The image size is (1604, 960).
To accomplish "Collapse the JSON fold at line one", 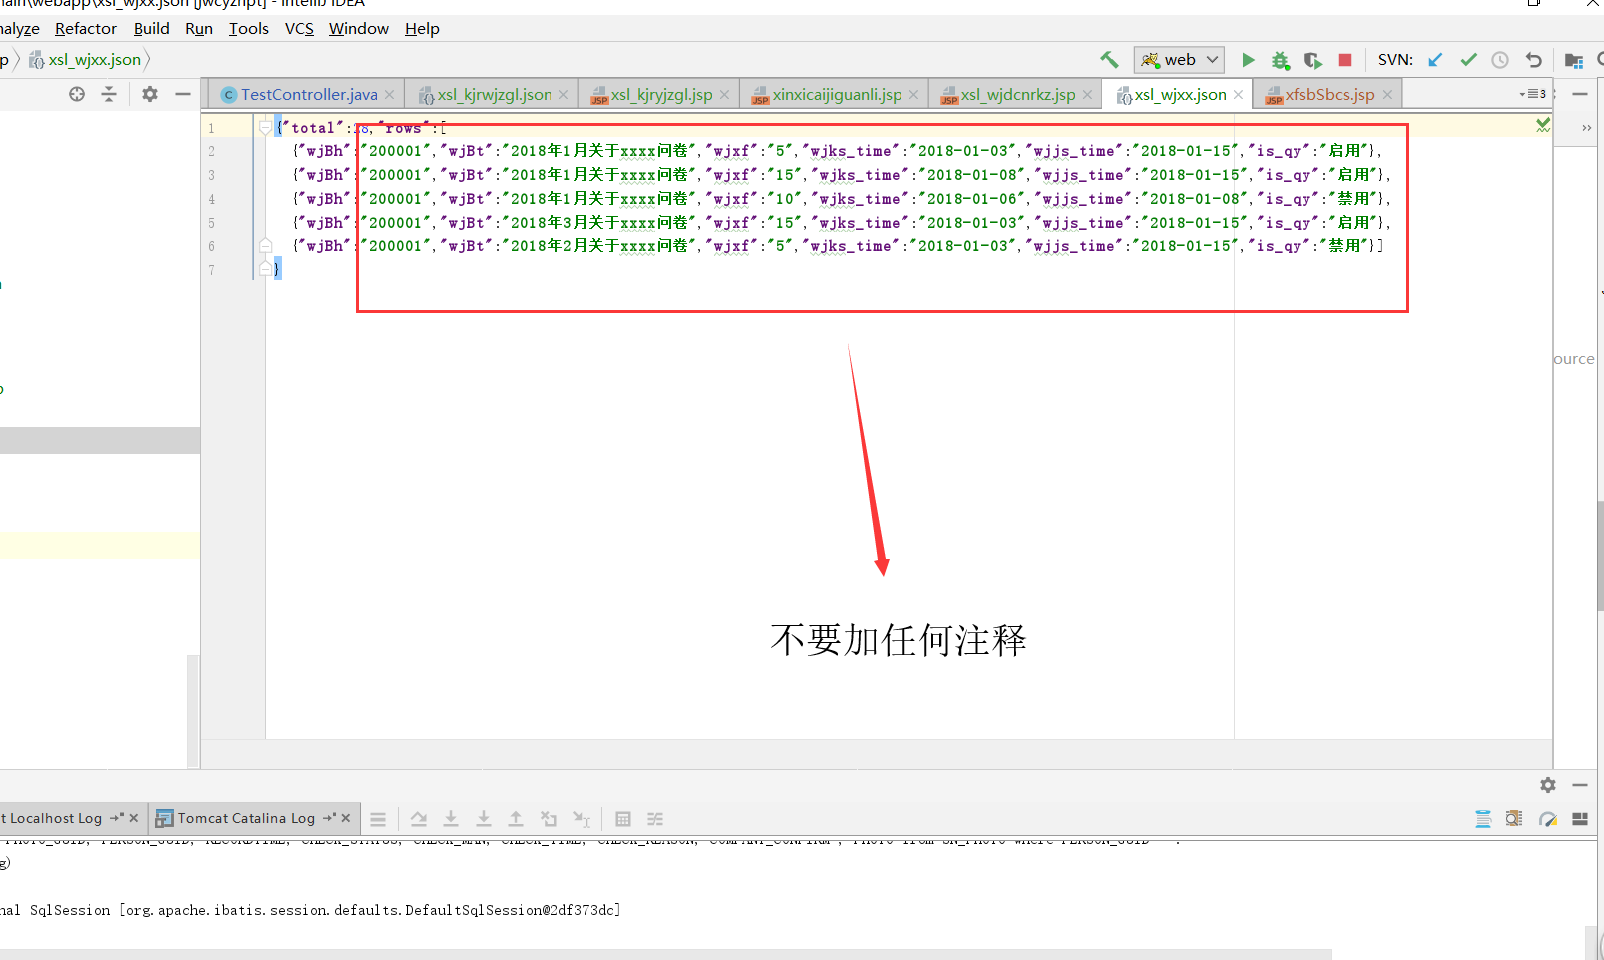I will point(264,128).
